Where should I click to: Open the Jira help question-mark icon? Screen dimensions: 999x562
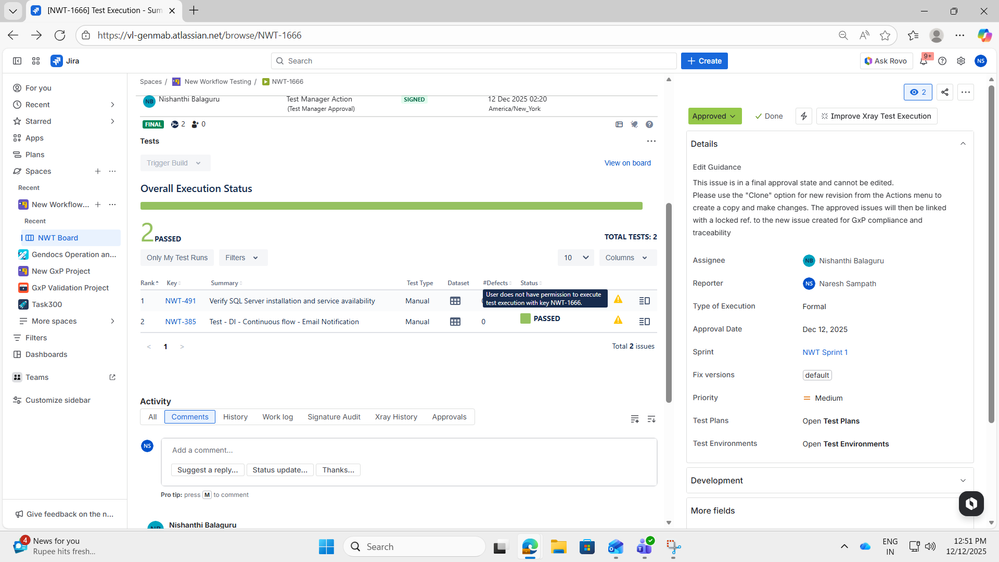(x=942, y=61)
